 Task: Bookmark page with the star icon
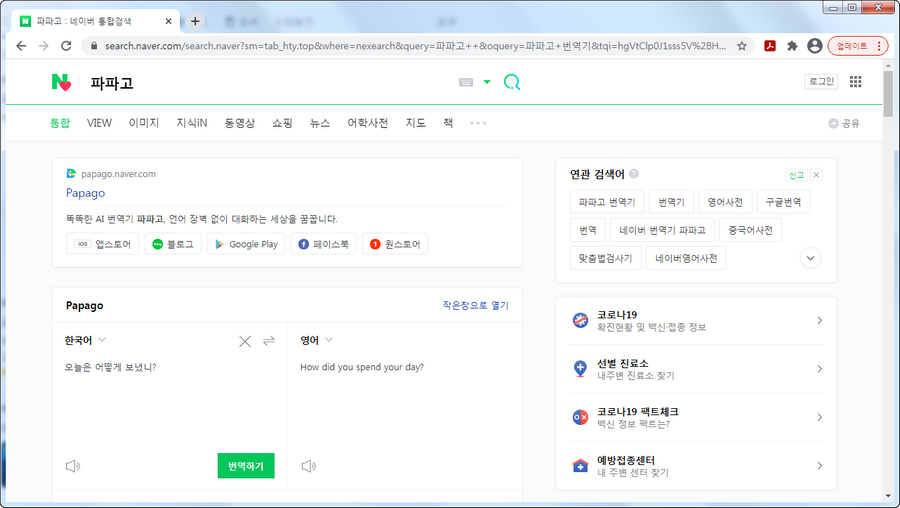click(742, 46)
